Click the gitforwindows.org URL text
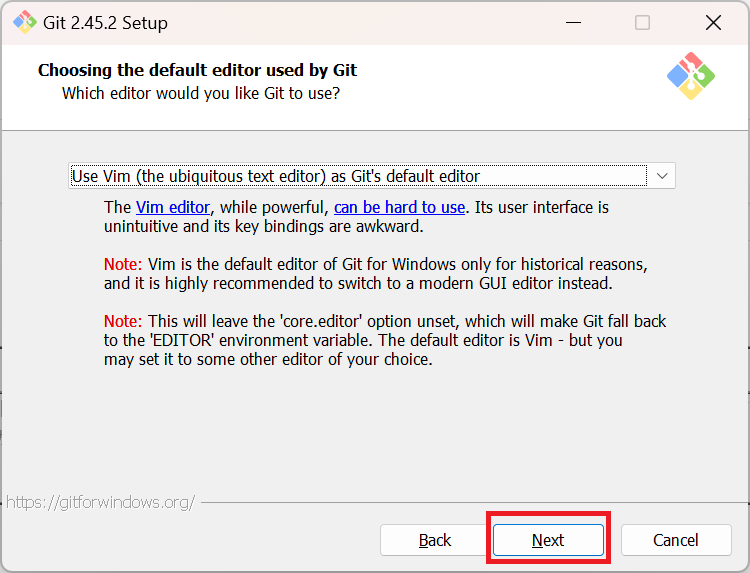This screenshot has width=750, height=573. click(x=100, y=502)
